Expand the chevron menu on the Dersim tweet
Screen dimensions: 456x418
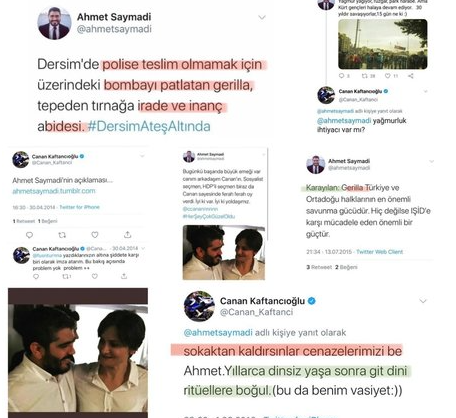point(262,17)
